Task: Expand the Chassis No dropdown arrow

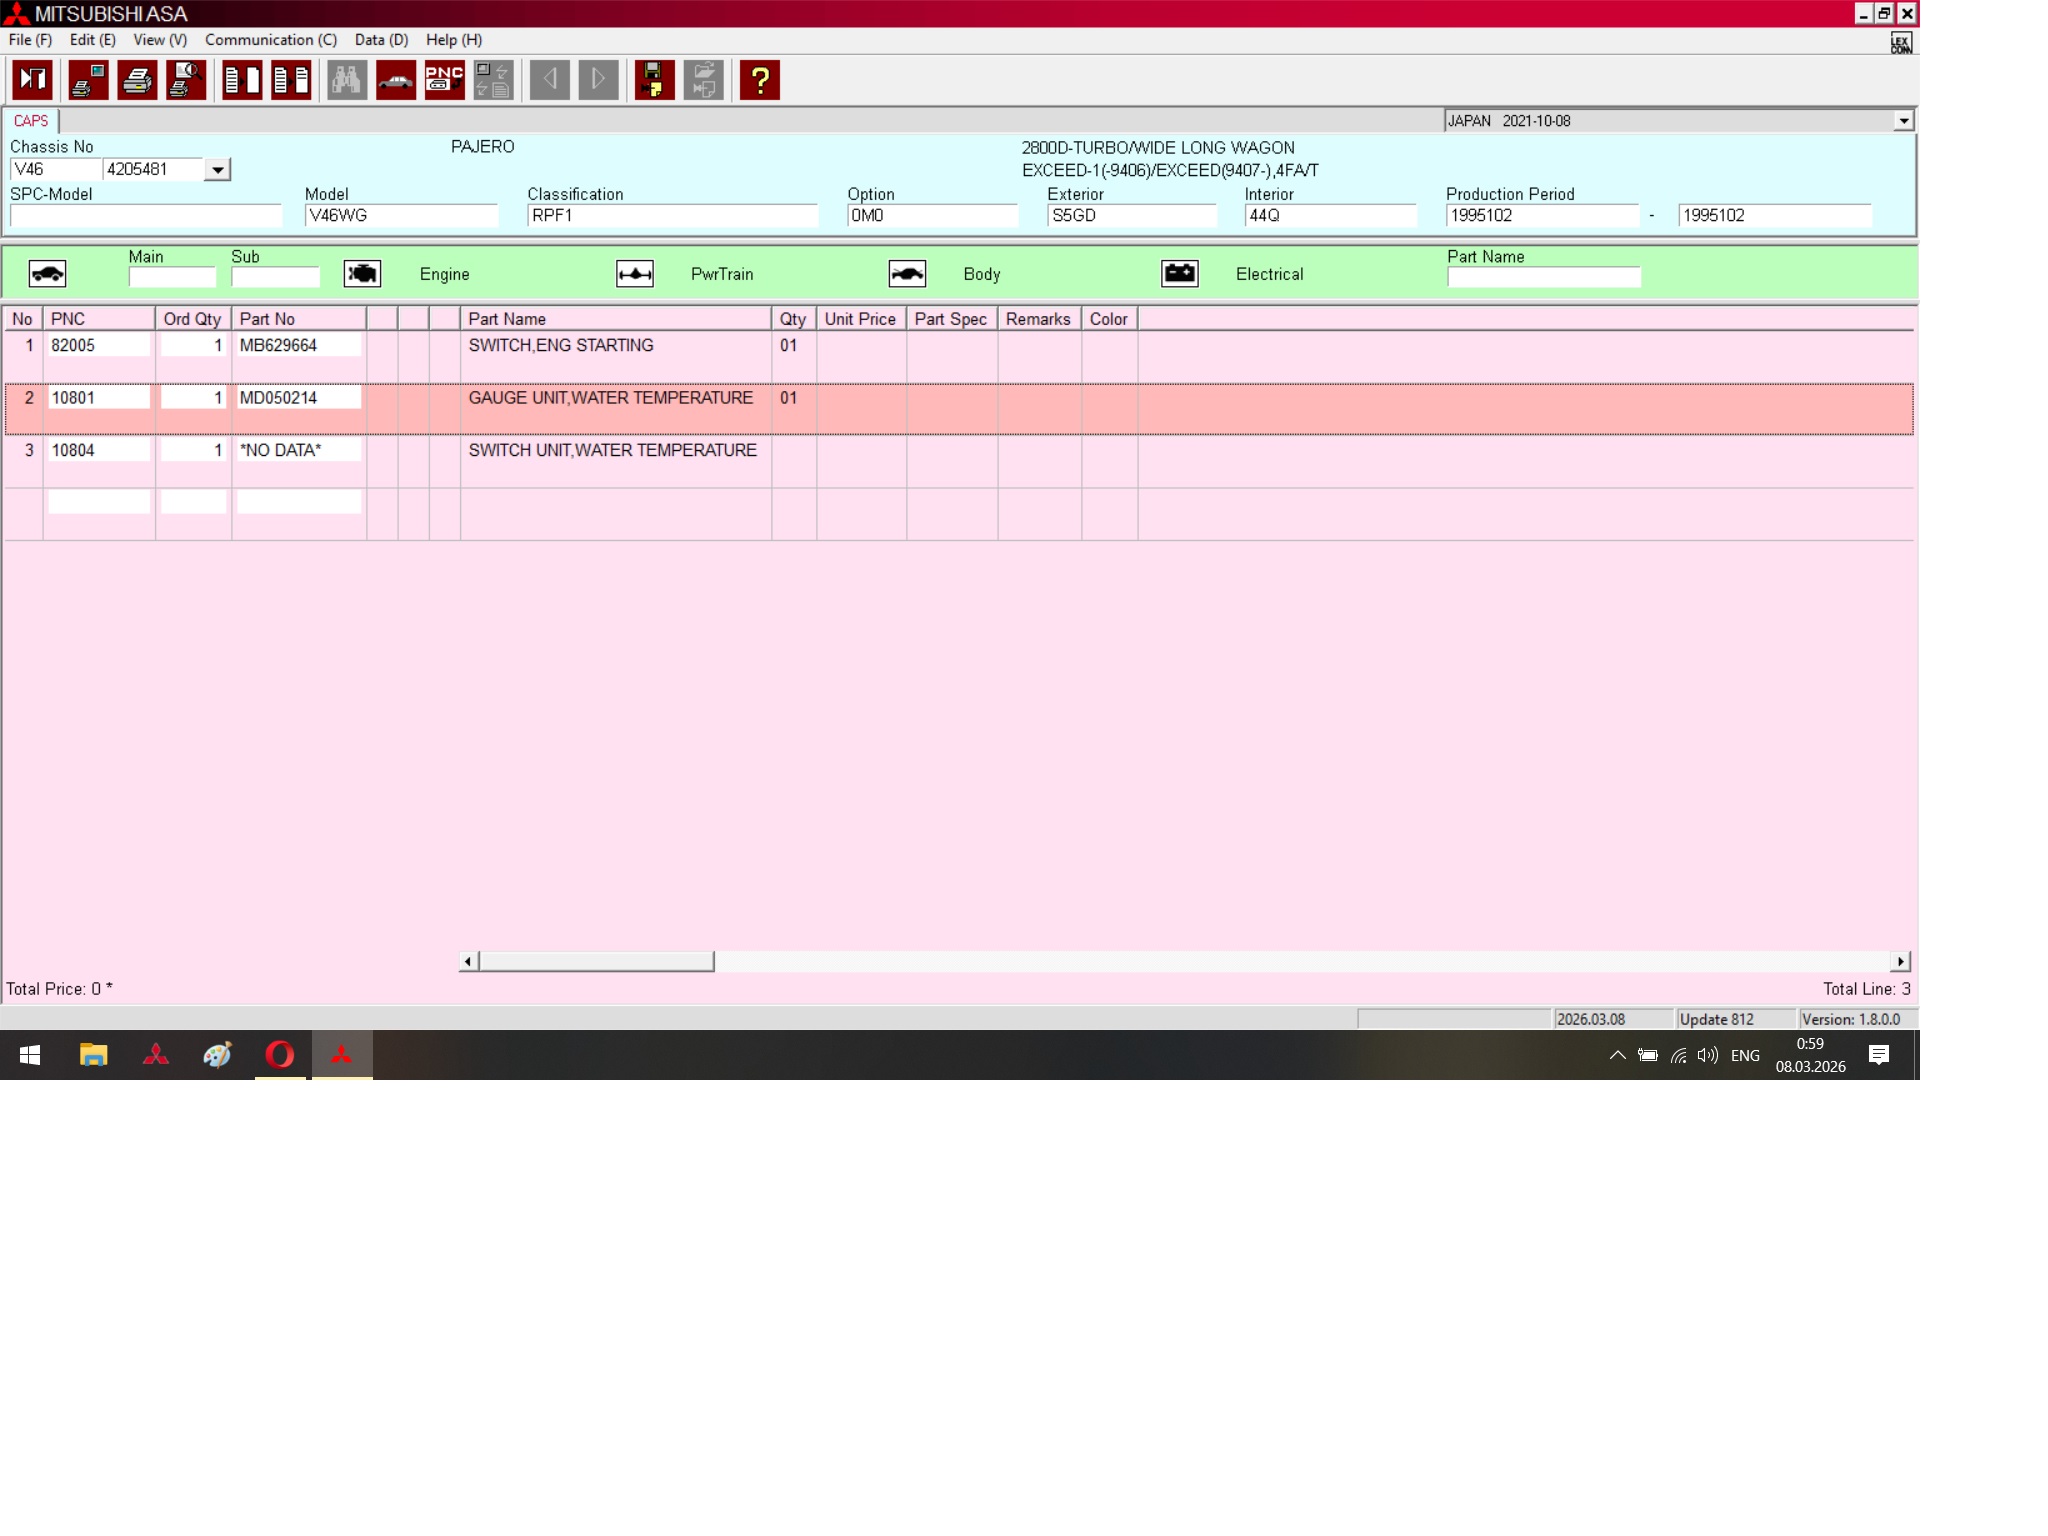Action: pos(217,170)
